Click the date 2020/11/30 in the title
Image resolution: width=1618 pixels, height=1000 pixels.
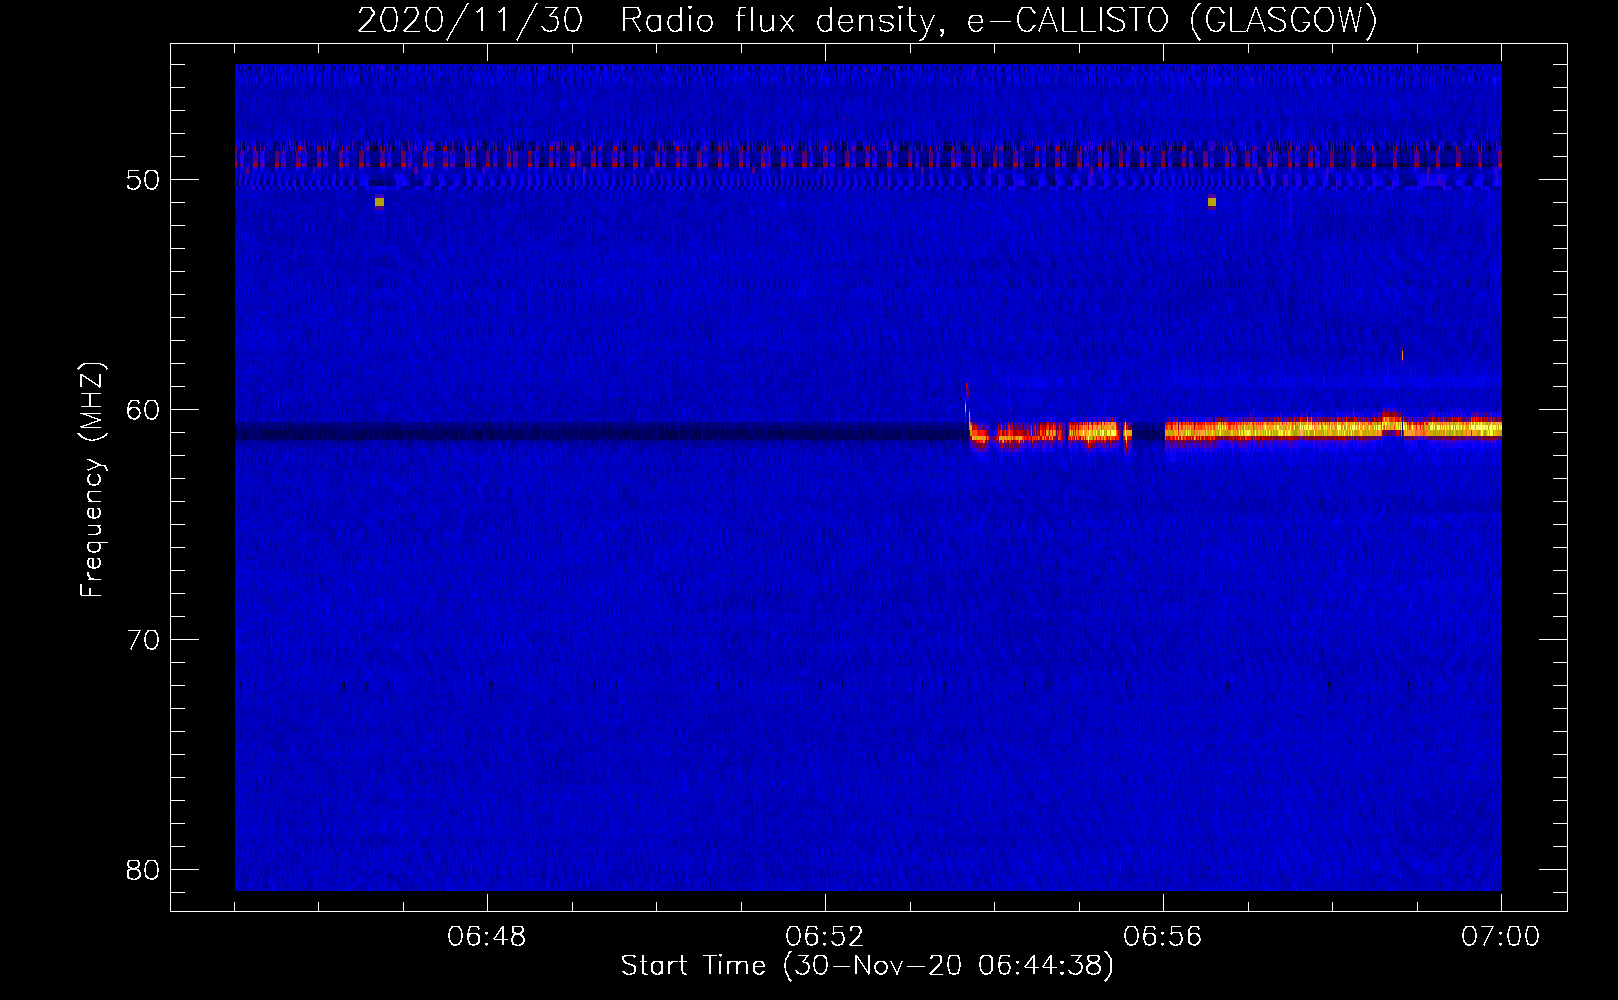pos(470,20)
